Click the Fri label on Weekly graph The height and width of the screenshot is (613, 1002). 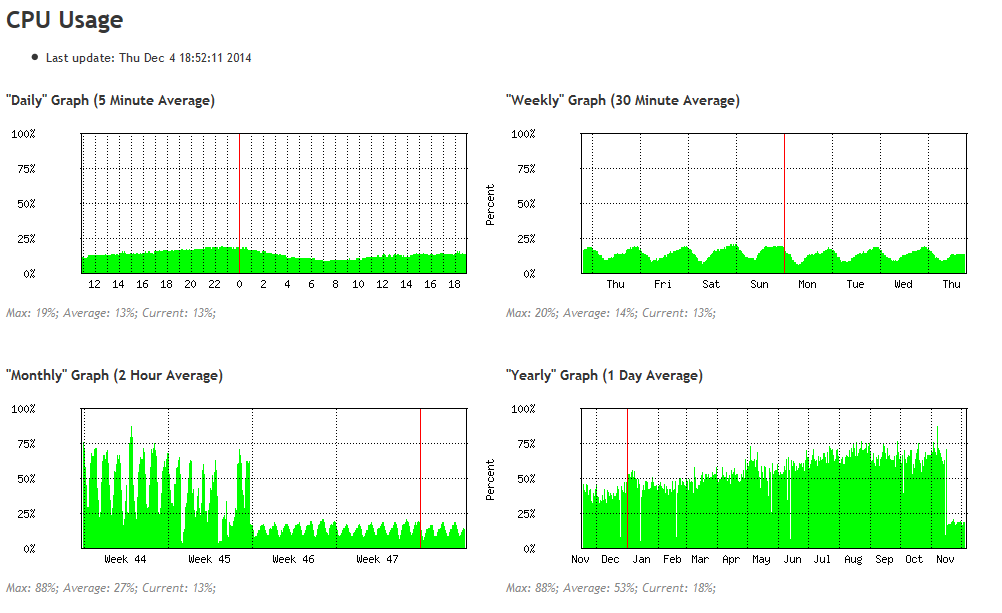(663, 284)
